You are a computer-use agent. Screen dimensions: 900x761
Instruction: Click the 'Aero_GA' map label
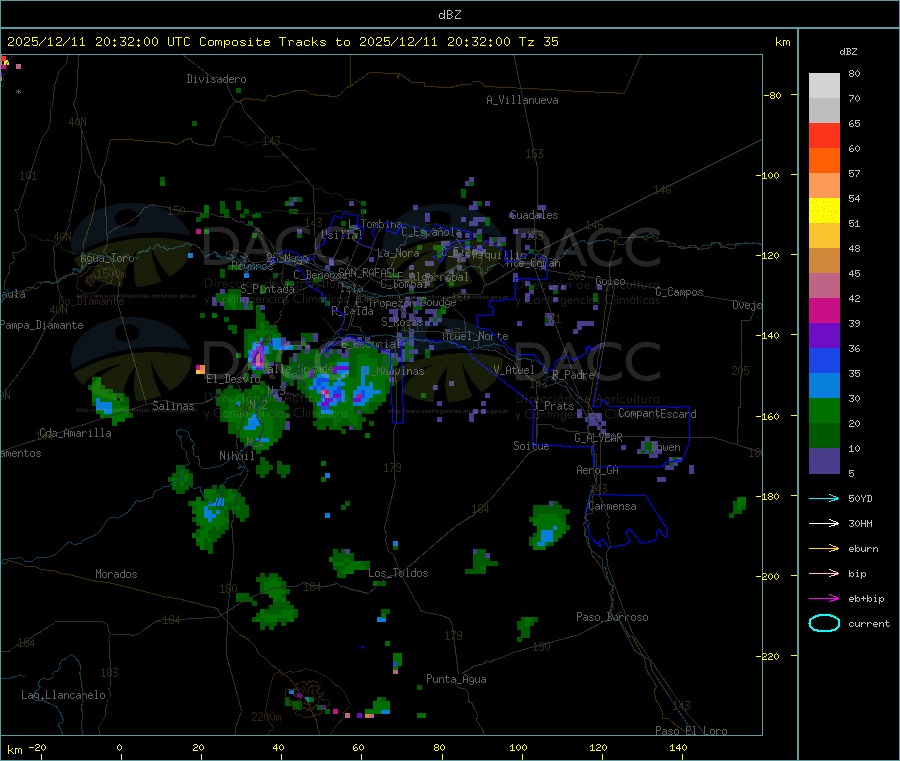pos(598,470)
